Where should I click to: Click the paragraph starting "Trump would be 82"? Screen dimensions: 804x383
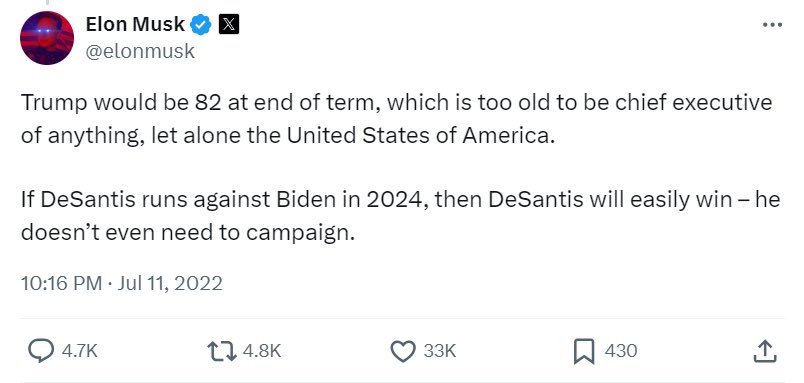tap(396, 119)
